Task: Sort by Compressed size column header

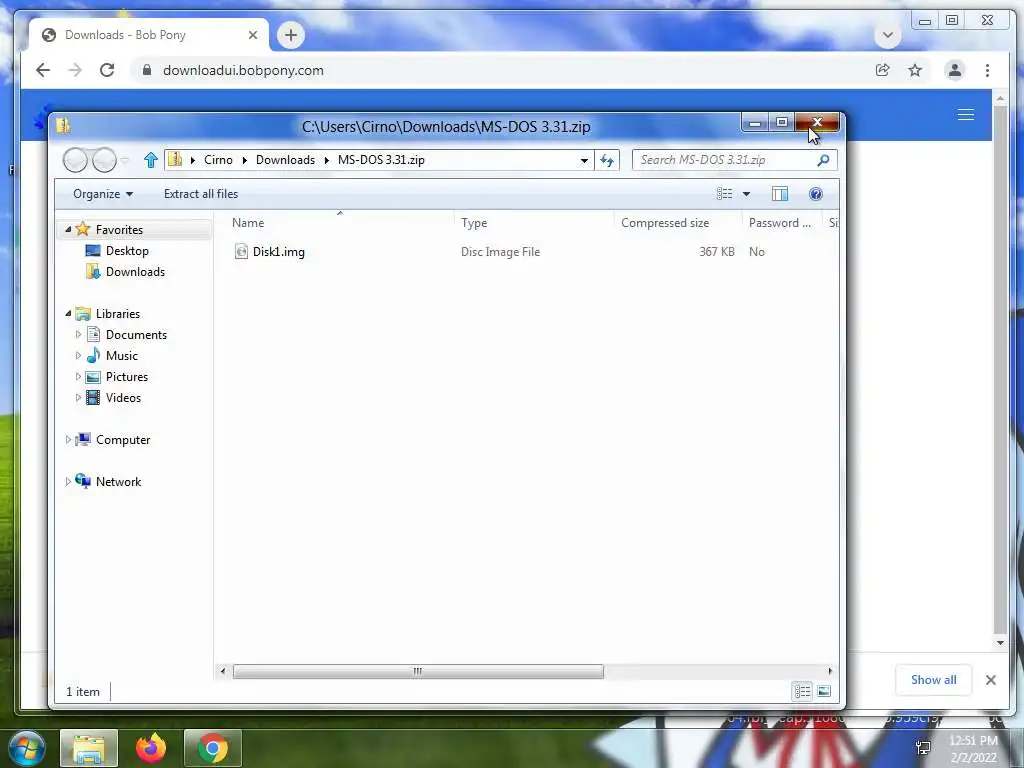Action: 678,223
